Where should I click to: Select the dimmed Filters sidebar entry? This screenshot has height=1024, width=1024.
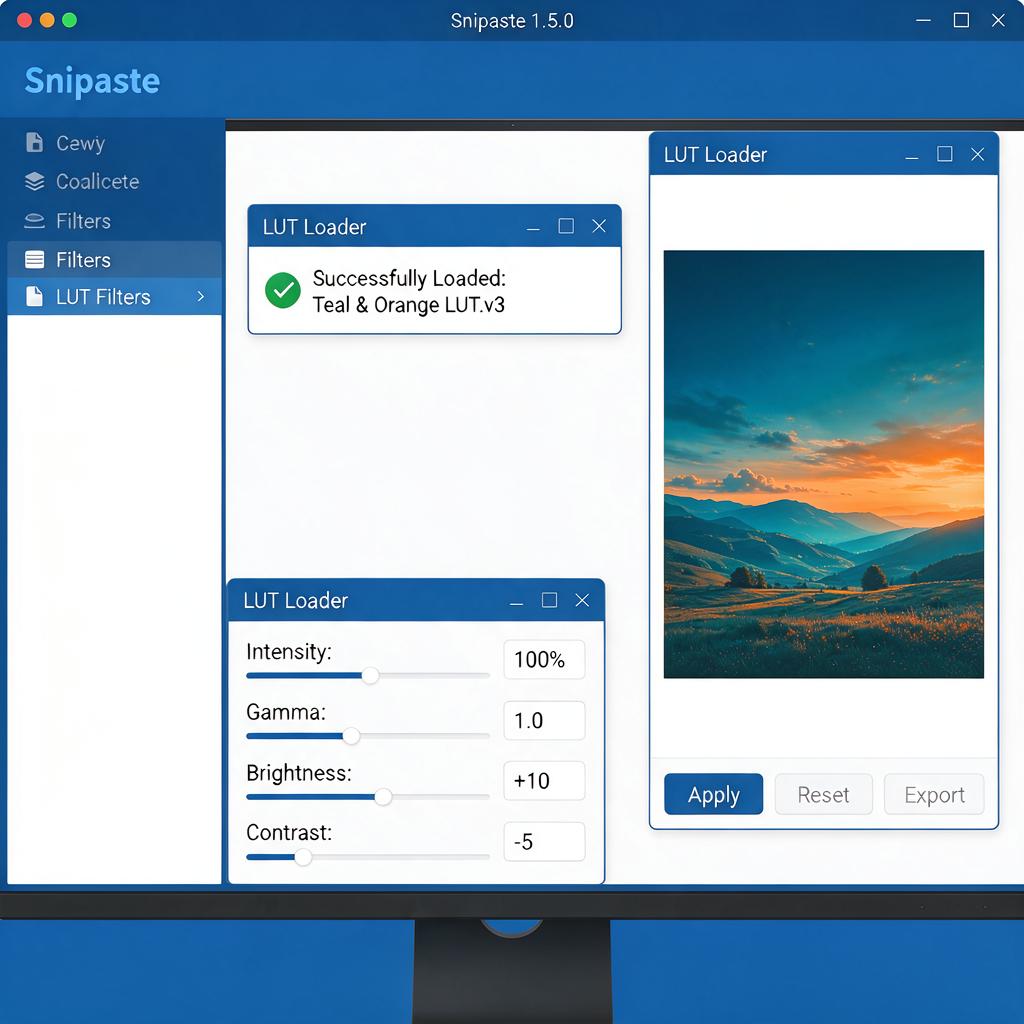tap(82, 221)
